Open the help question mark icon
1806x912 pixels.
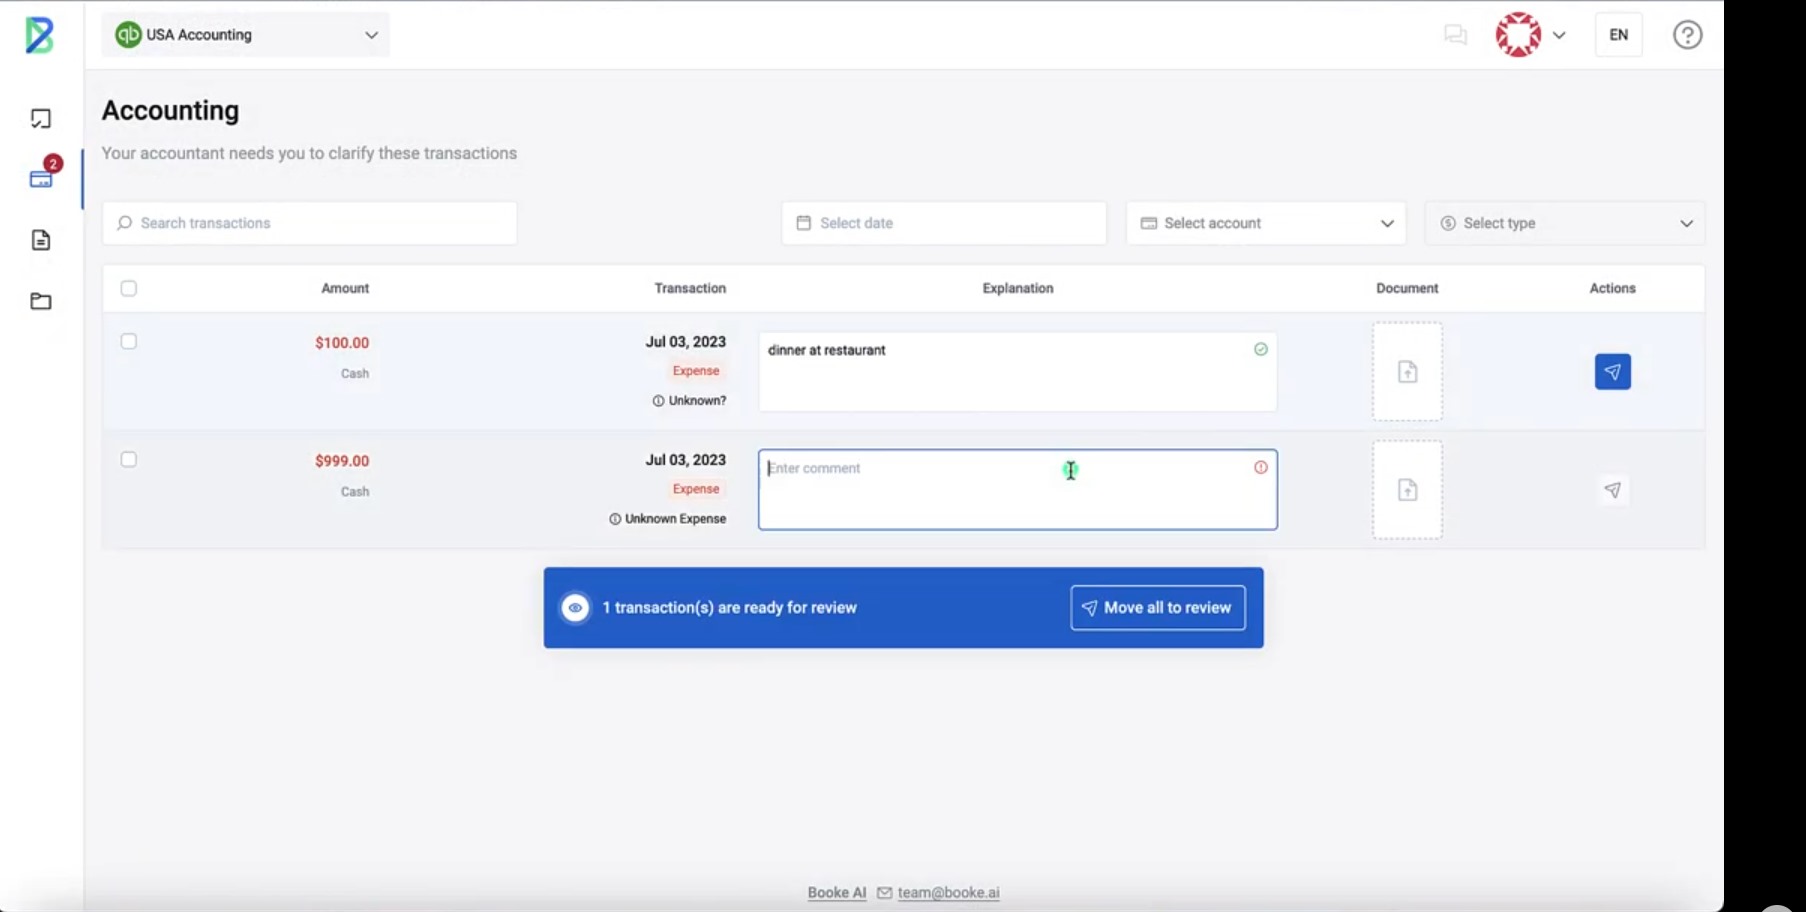pyautogui.click(x=1688, y=35)
